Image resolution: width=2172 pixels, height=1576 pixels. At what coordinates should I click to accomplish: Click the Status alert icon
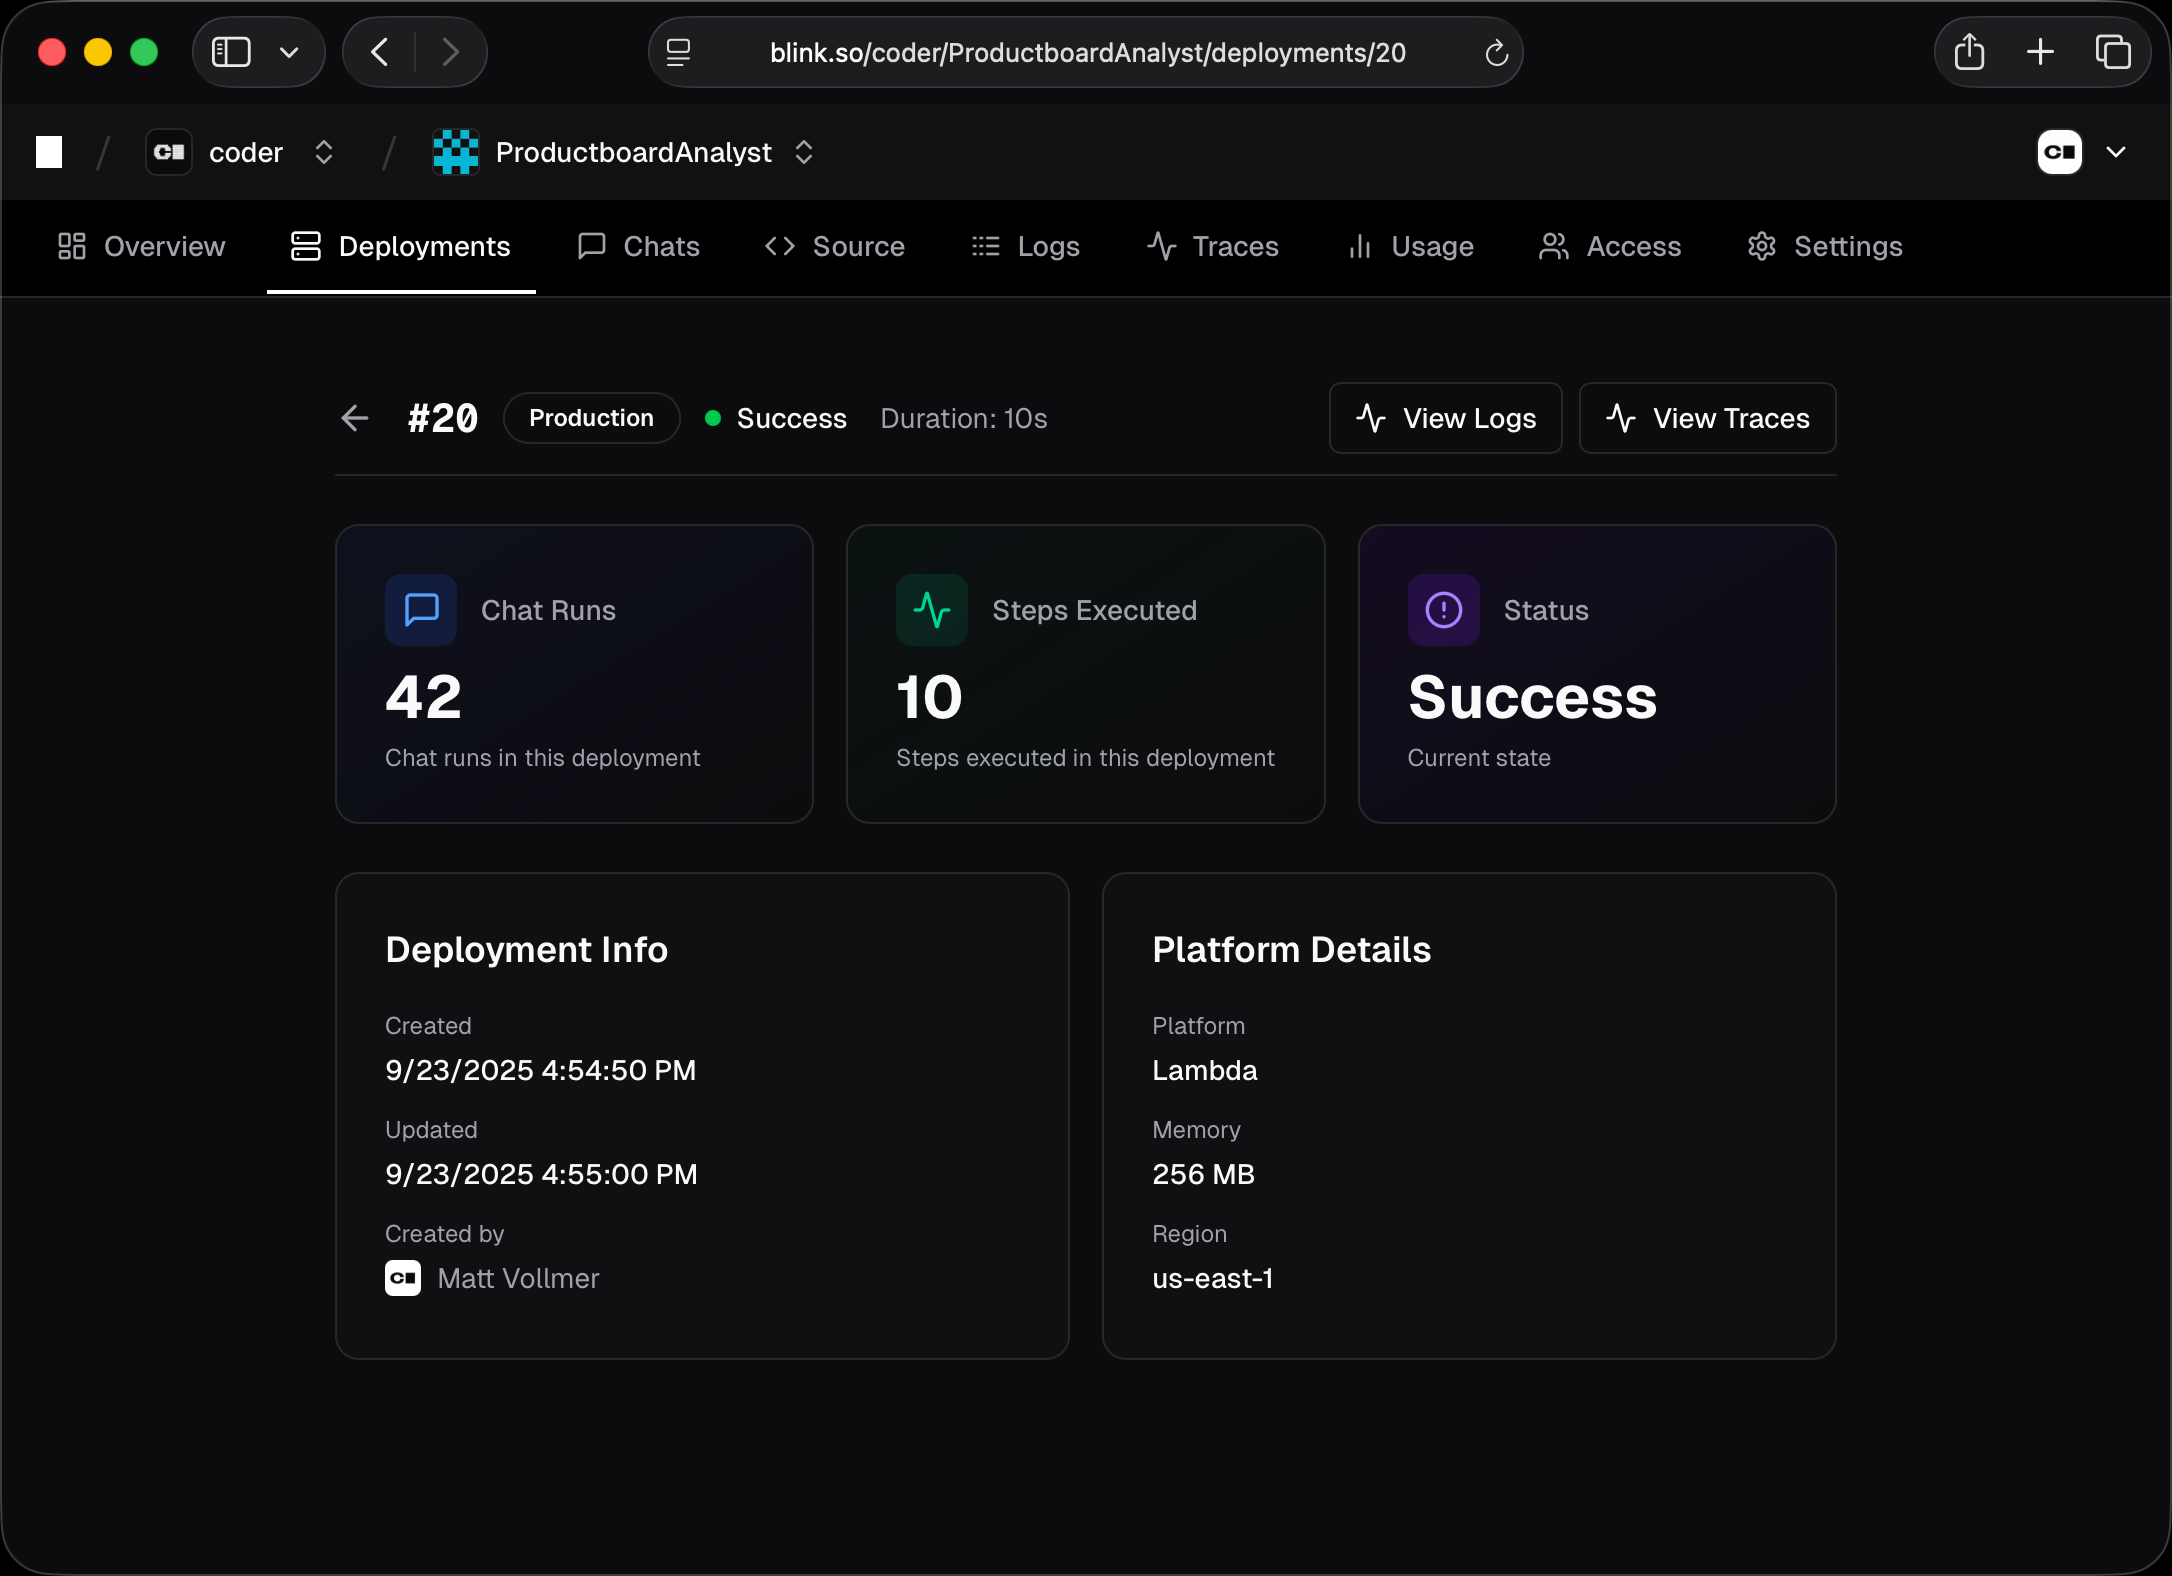(1442, 610)
